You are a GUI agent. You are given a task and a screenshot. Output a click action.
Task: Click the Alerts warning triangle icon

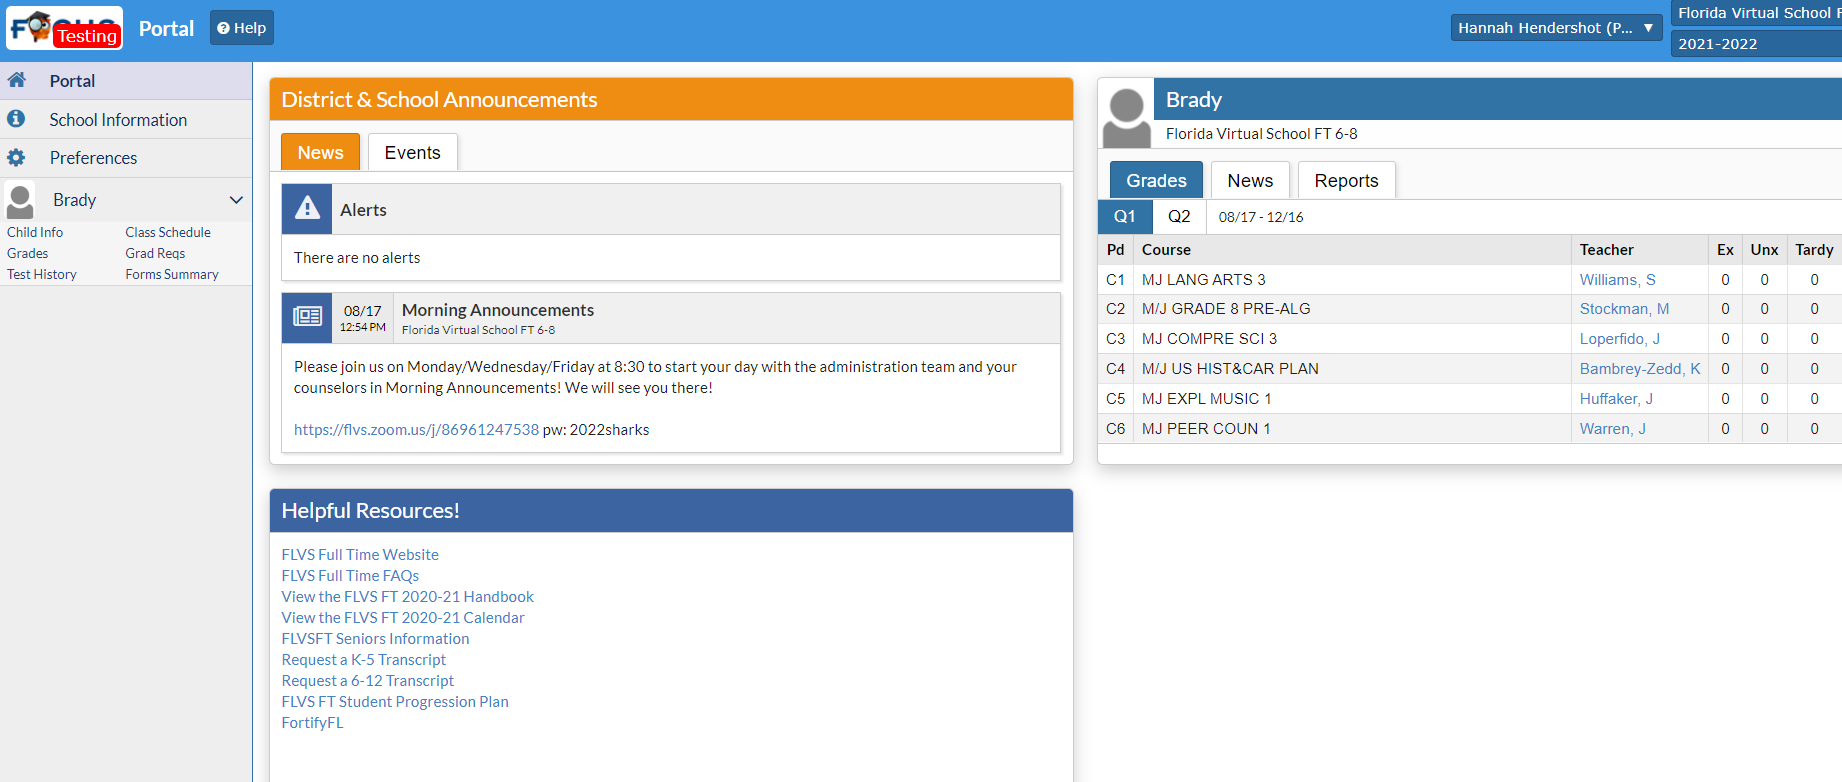point(307,208)
